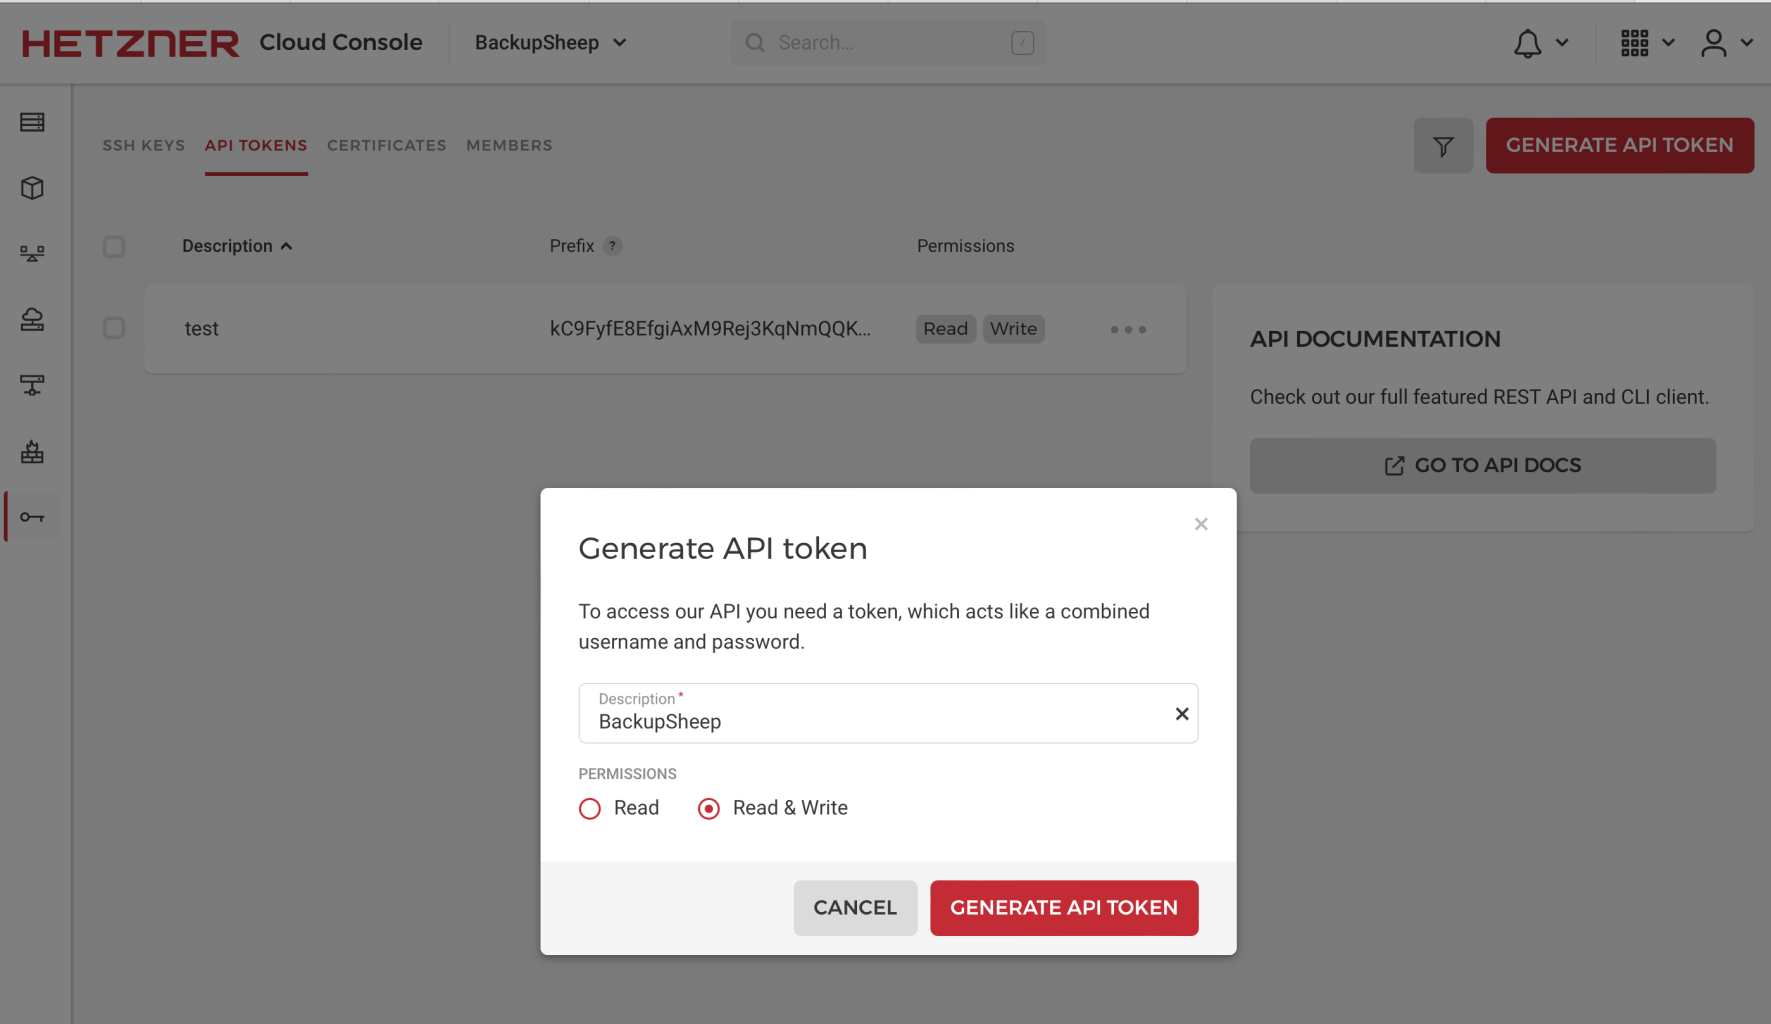The width and height of the screenshot is (1771, 1024).
Task: Expand the notifications dropdown chevron
Action: tap(1562, 43)
